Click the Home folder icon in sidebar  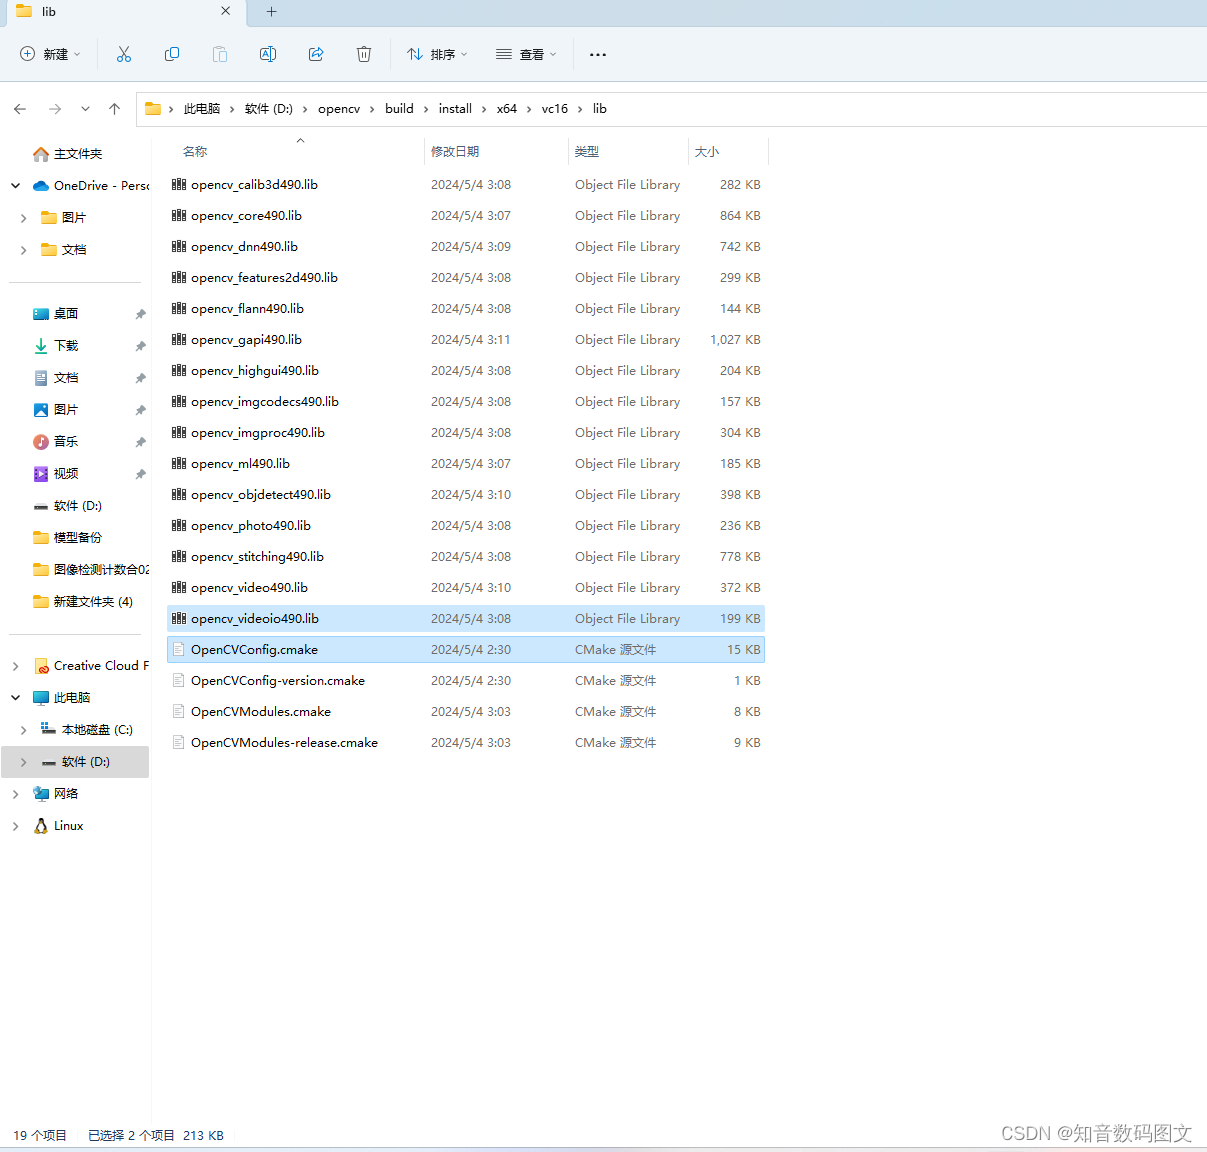click(x=41, y=154)
